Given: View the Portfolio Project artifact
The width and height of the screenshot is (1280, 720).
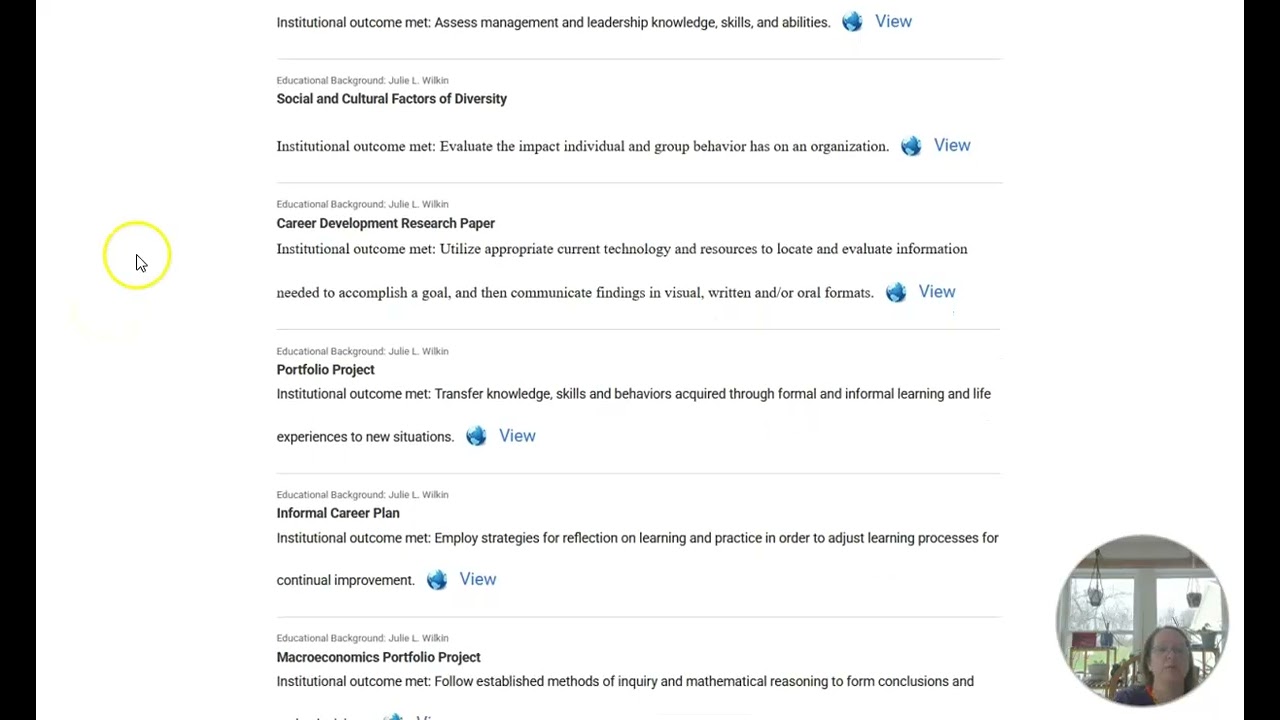Looking at the screenshot, I should point(517,435).
